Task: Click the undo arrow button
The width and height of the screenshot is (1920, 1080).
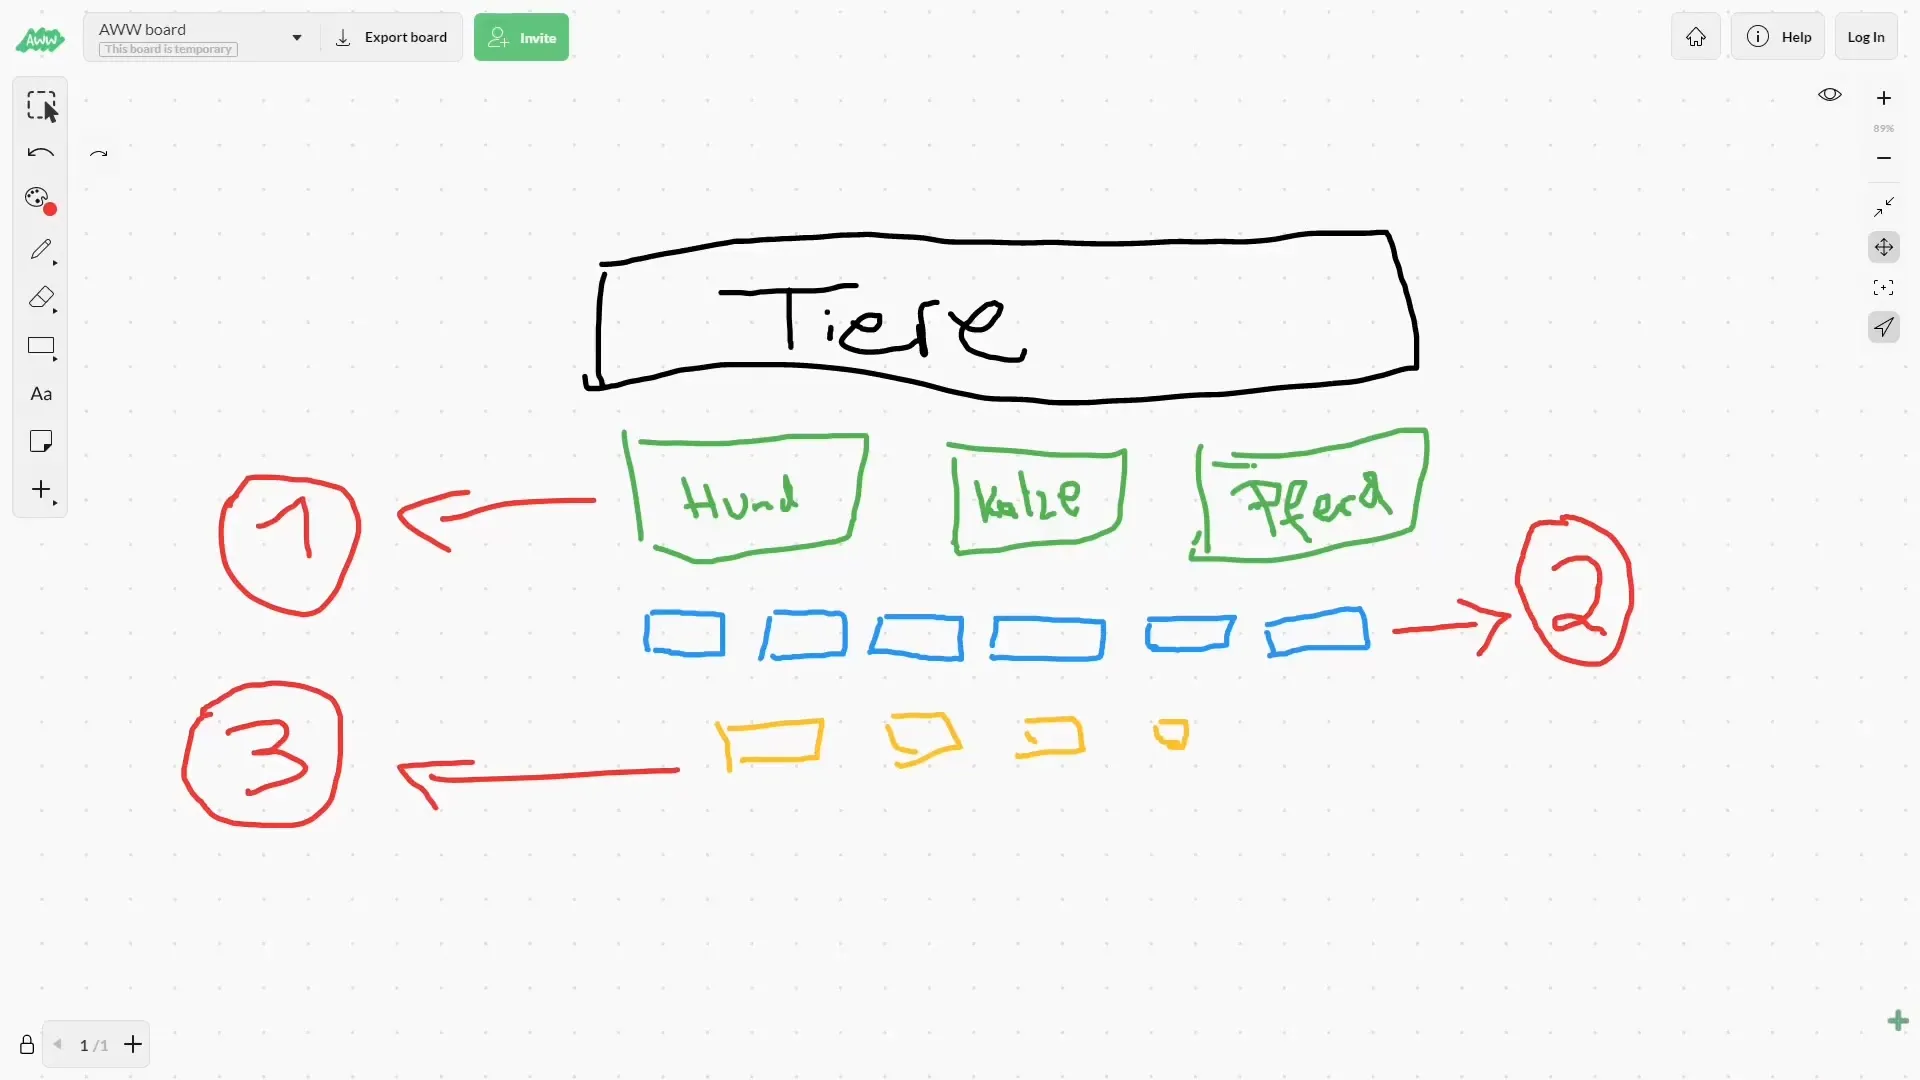Action: coord(40,152)
